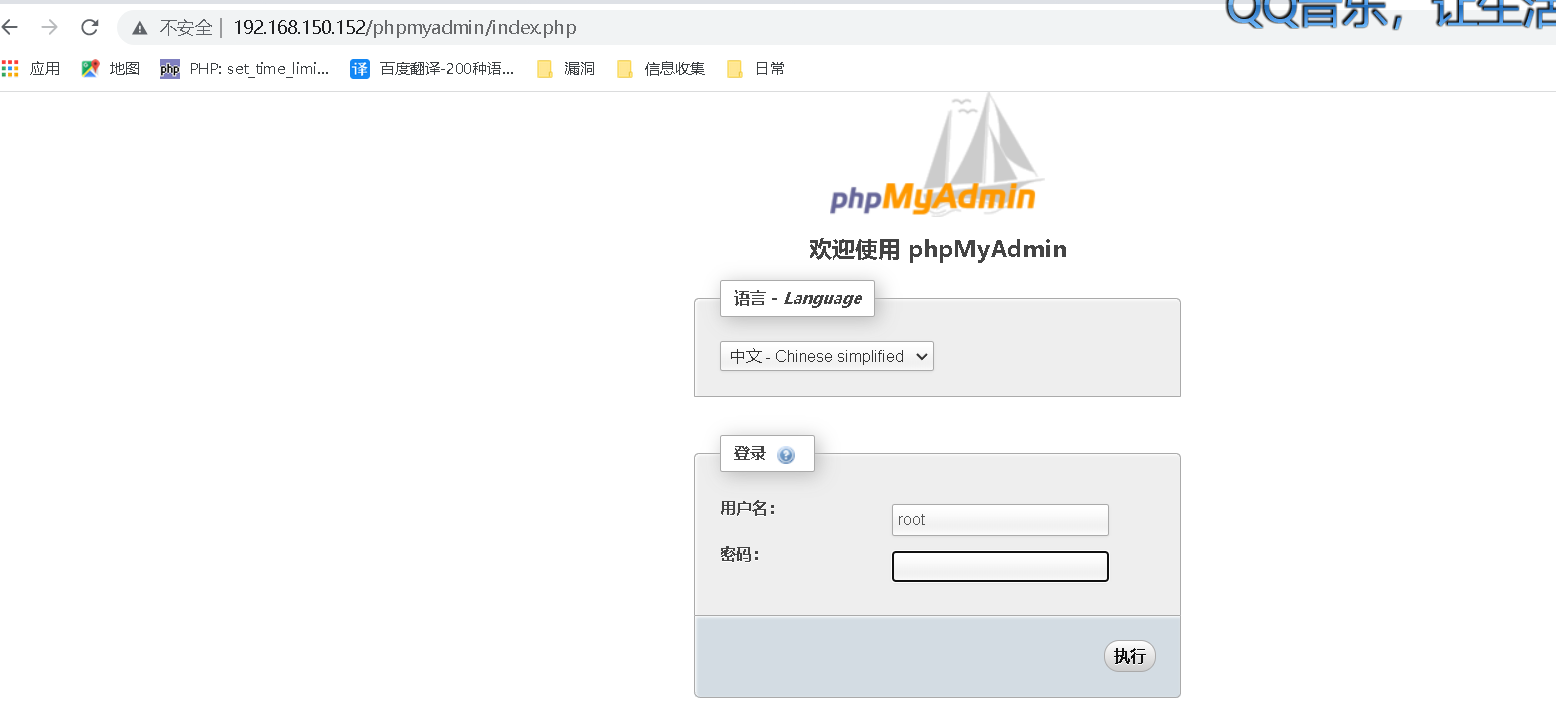1556x705 pixels.
Task: Reload the phpMyAdmin page
Action: coord(89,27)
